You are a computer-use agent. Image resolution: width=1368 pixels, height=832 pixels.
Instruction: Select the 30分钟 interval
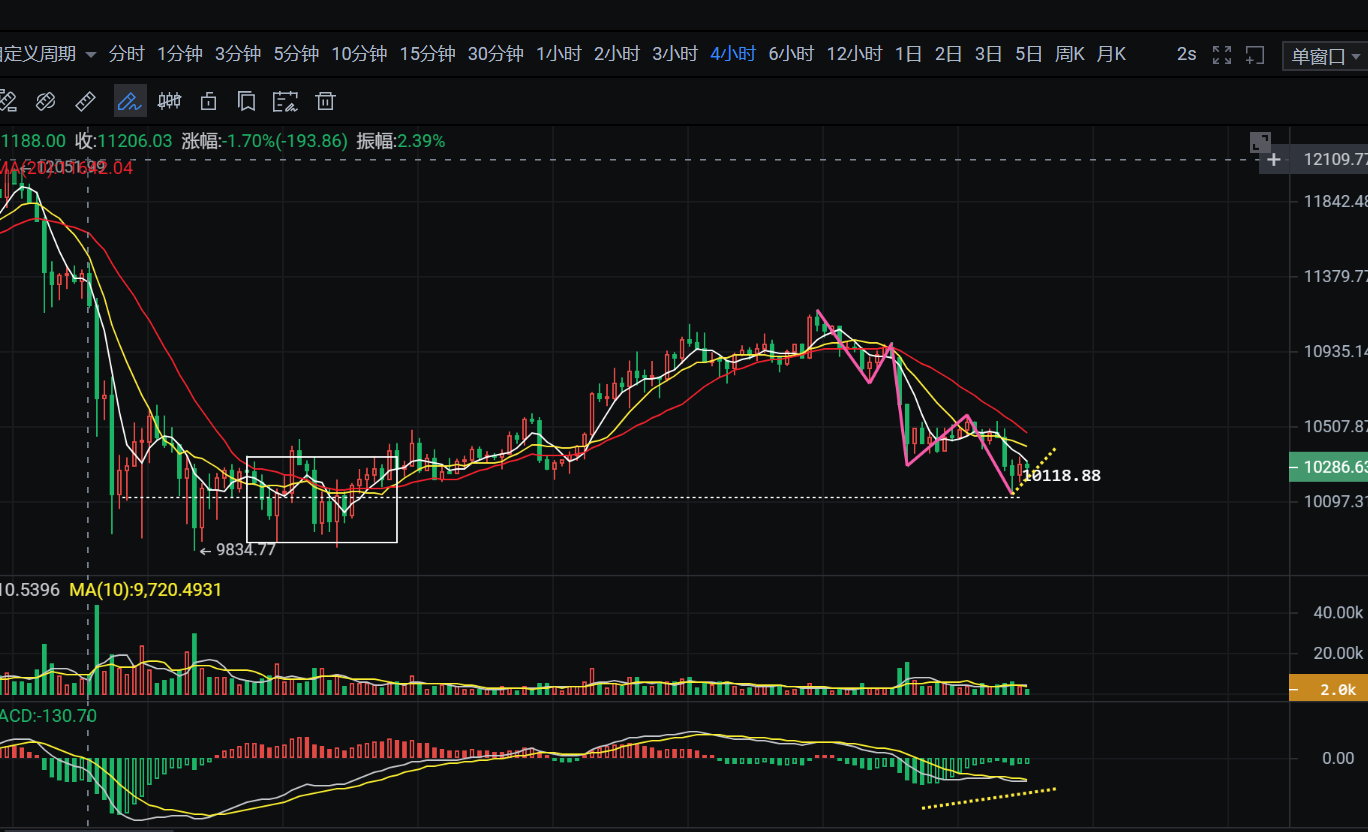click(x=496, y=54)
